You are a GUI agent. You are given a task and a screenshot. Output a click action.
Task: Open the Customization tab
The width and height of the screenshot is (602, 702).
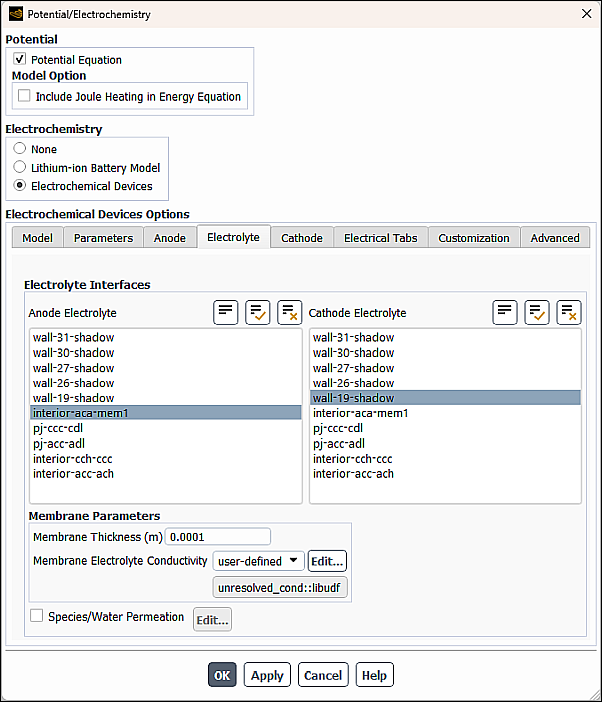pyautogui.click(x=474, y=238)
